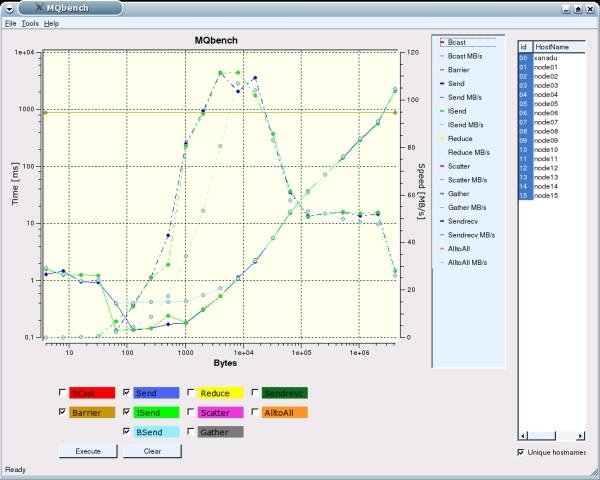Click the Bcast legend entry

pos(456,43)
